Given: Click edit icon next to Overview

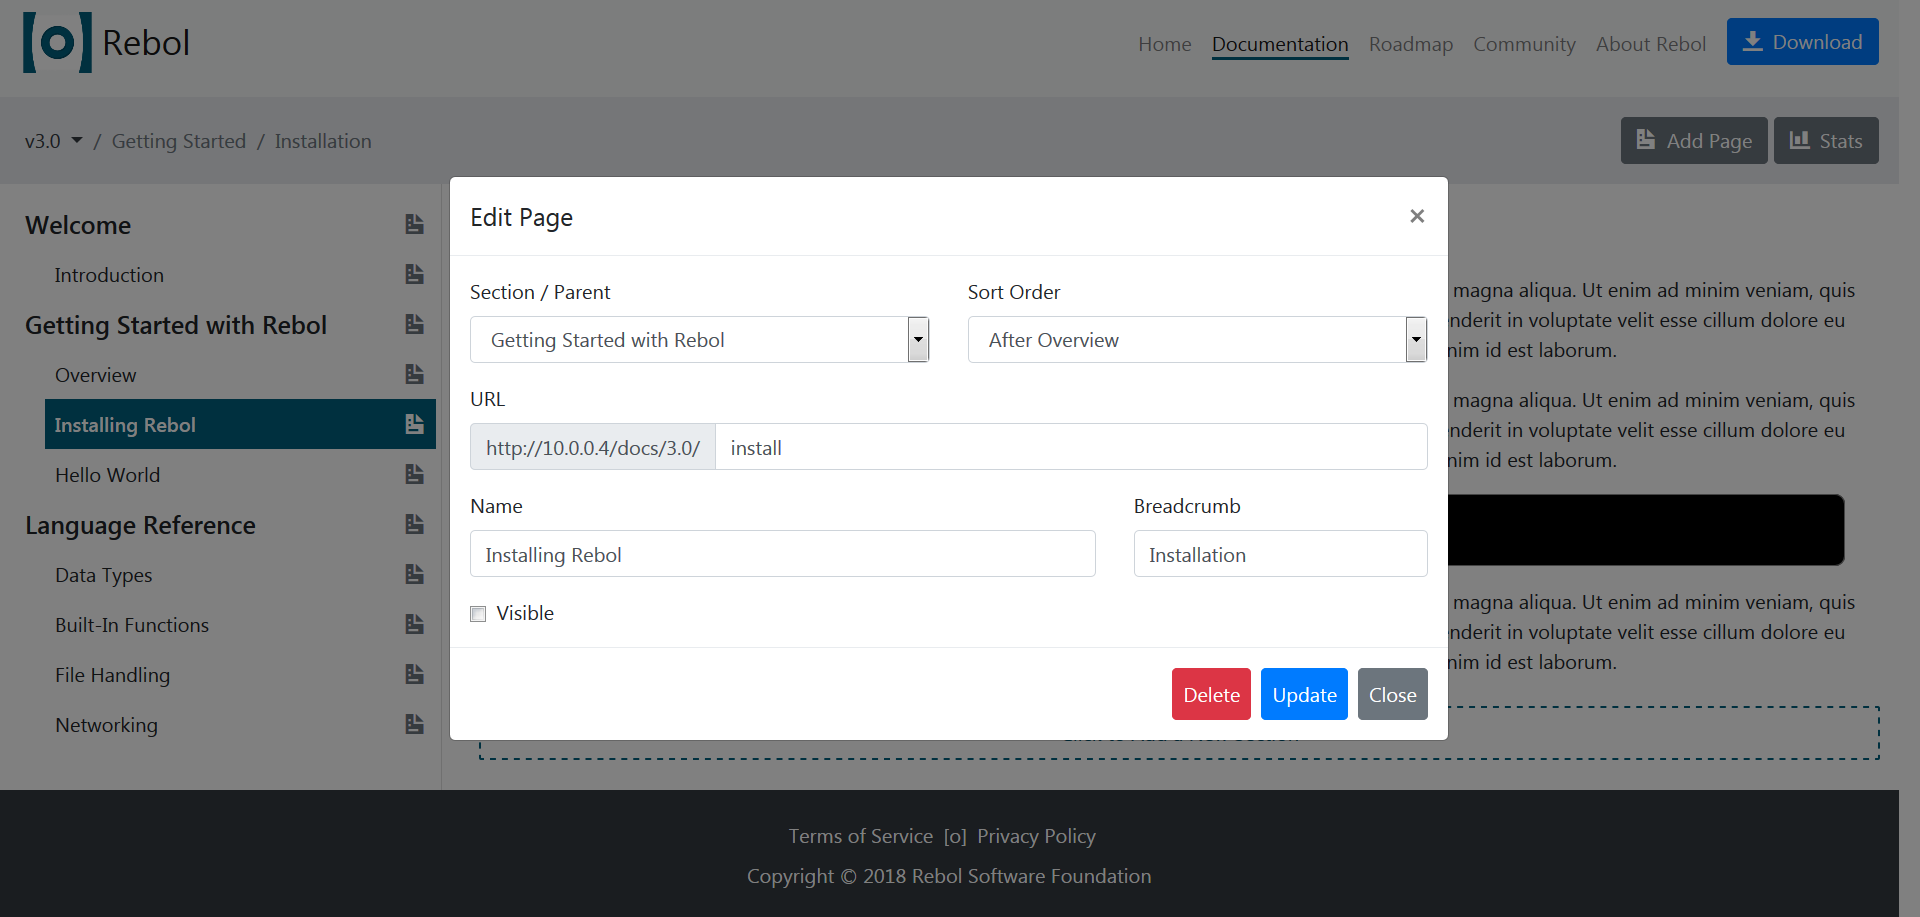Looking at the screenshot, I should coord(414,374).
